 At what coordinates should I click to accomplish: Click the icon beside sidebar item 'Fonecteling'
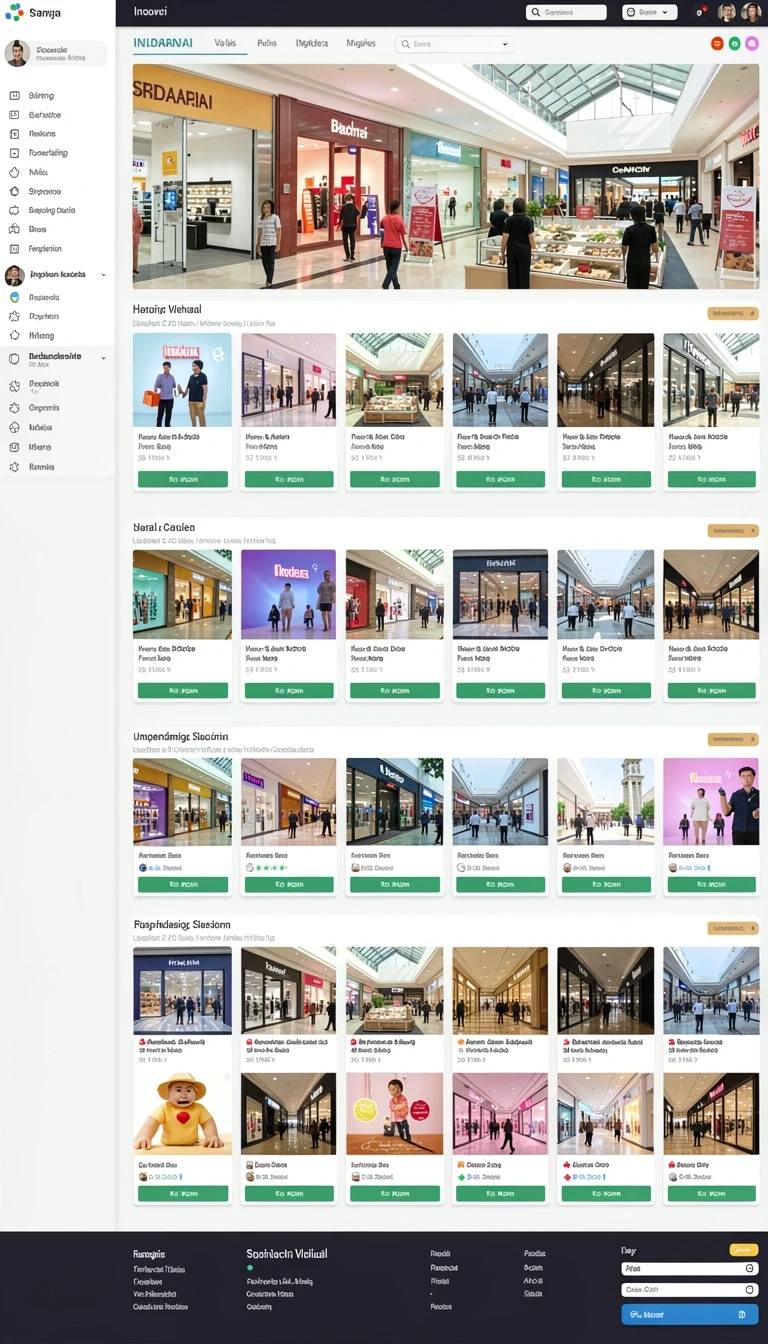coord(14,153)
